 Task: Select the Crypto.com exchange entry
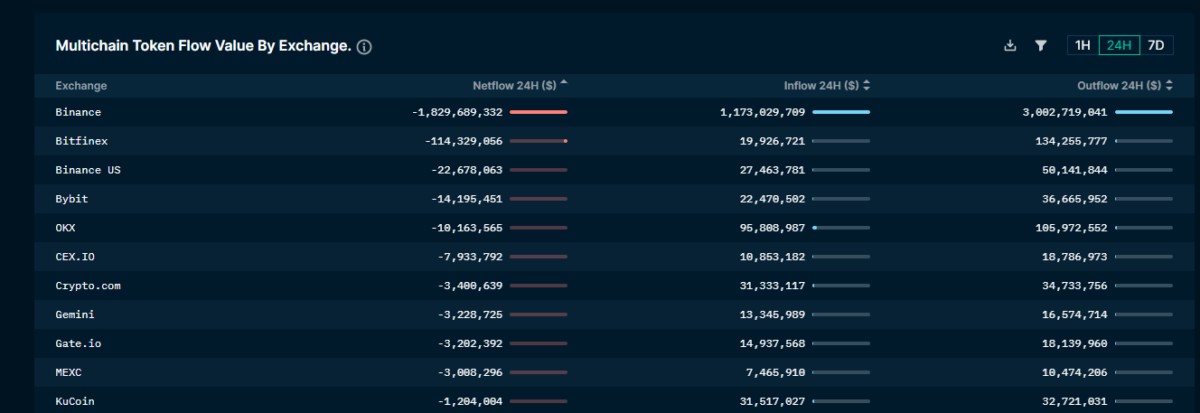(88, 286)
